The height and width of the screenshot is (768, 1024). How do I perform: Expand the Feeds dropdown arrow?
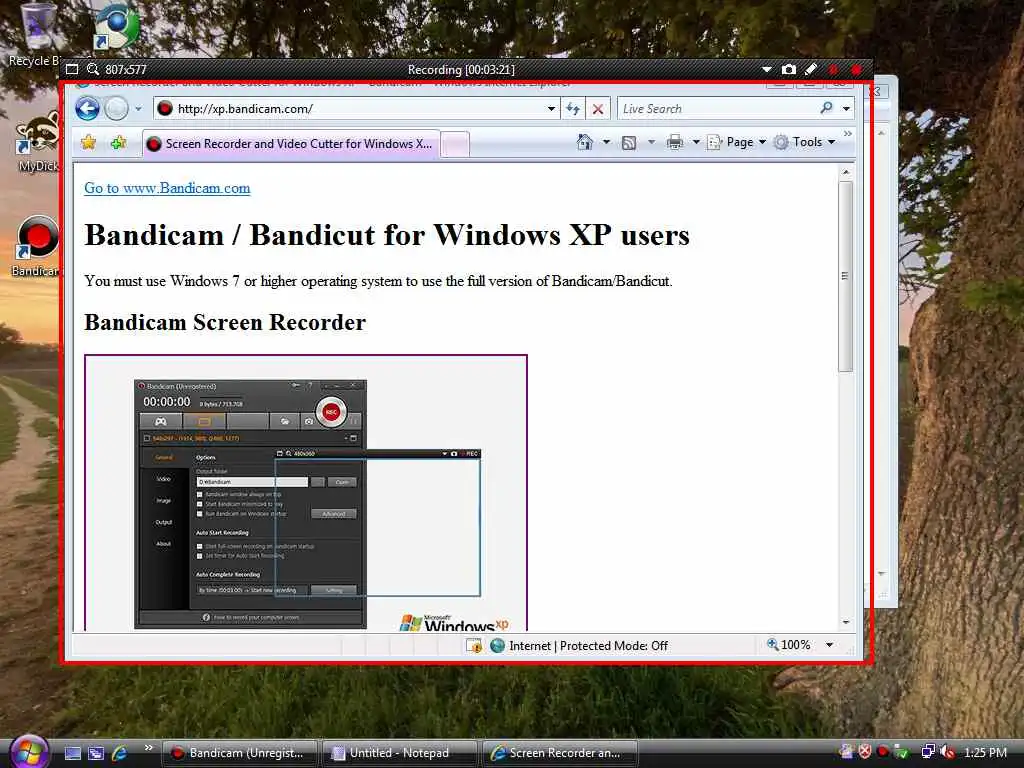(x=651, y=142)
